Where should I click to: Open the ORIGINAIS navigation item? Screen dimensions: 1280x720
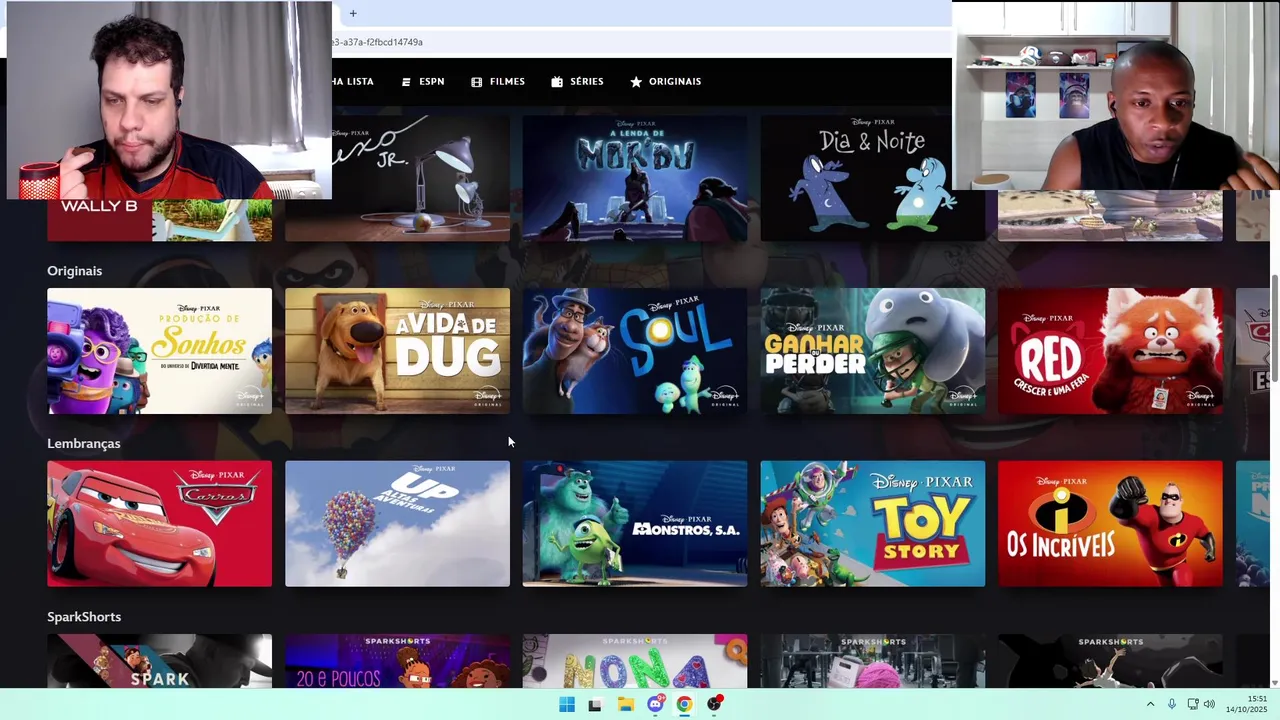(665, 82)
